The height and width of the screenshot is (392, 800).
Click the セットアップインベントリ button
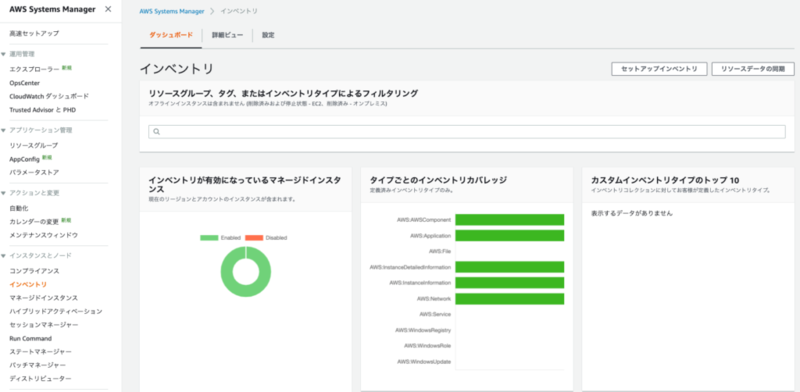659,69
